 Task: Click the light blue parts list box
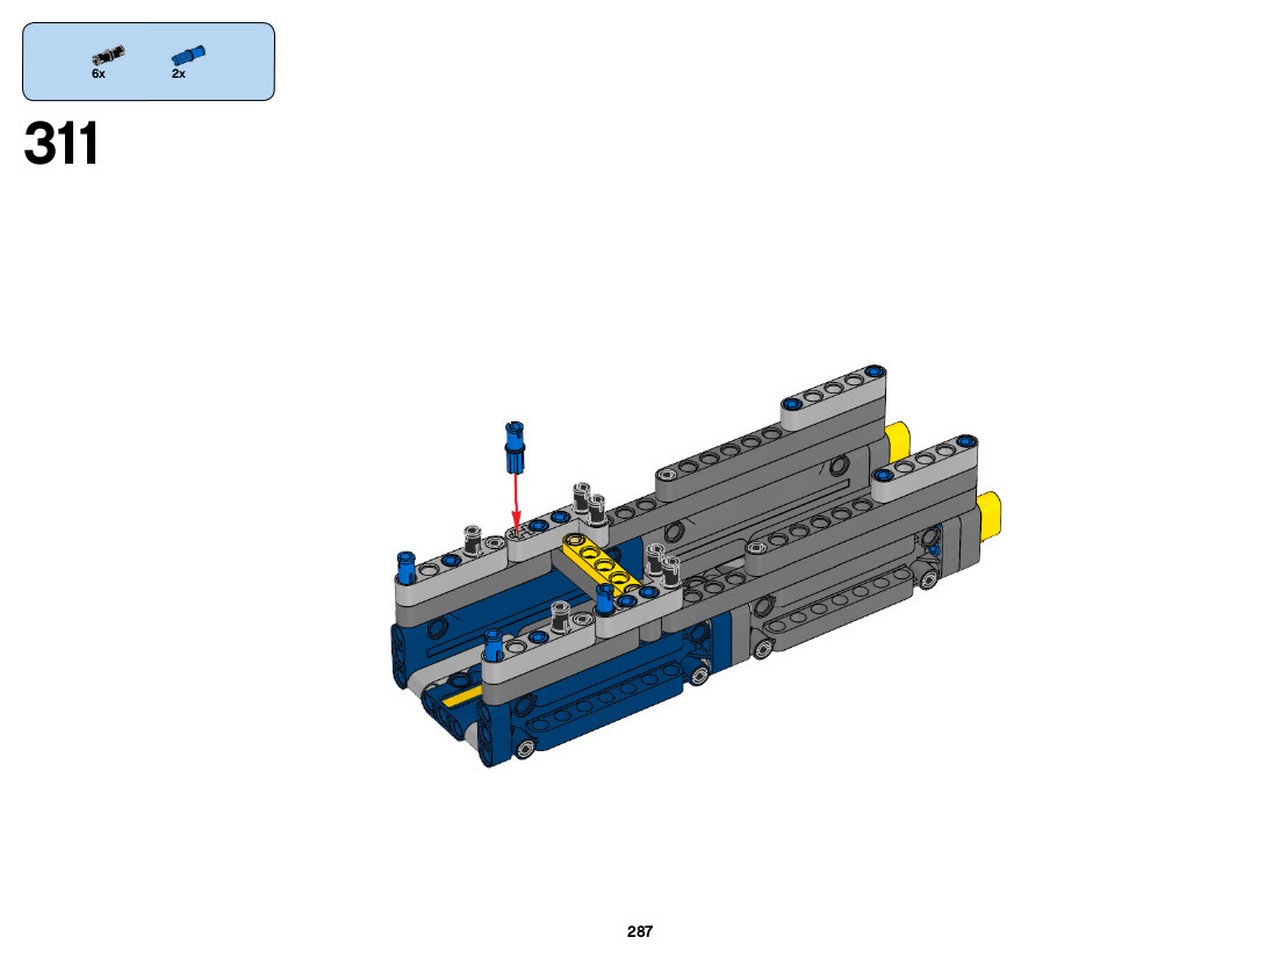pos(148,62)
